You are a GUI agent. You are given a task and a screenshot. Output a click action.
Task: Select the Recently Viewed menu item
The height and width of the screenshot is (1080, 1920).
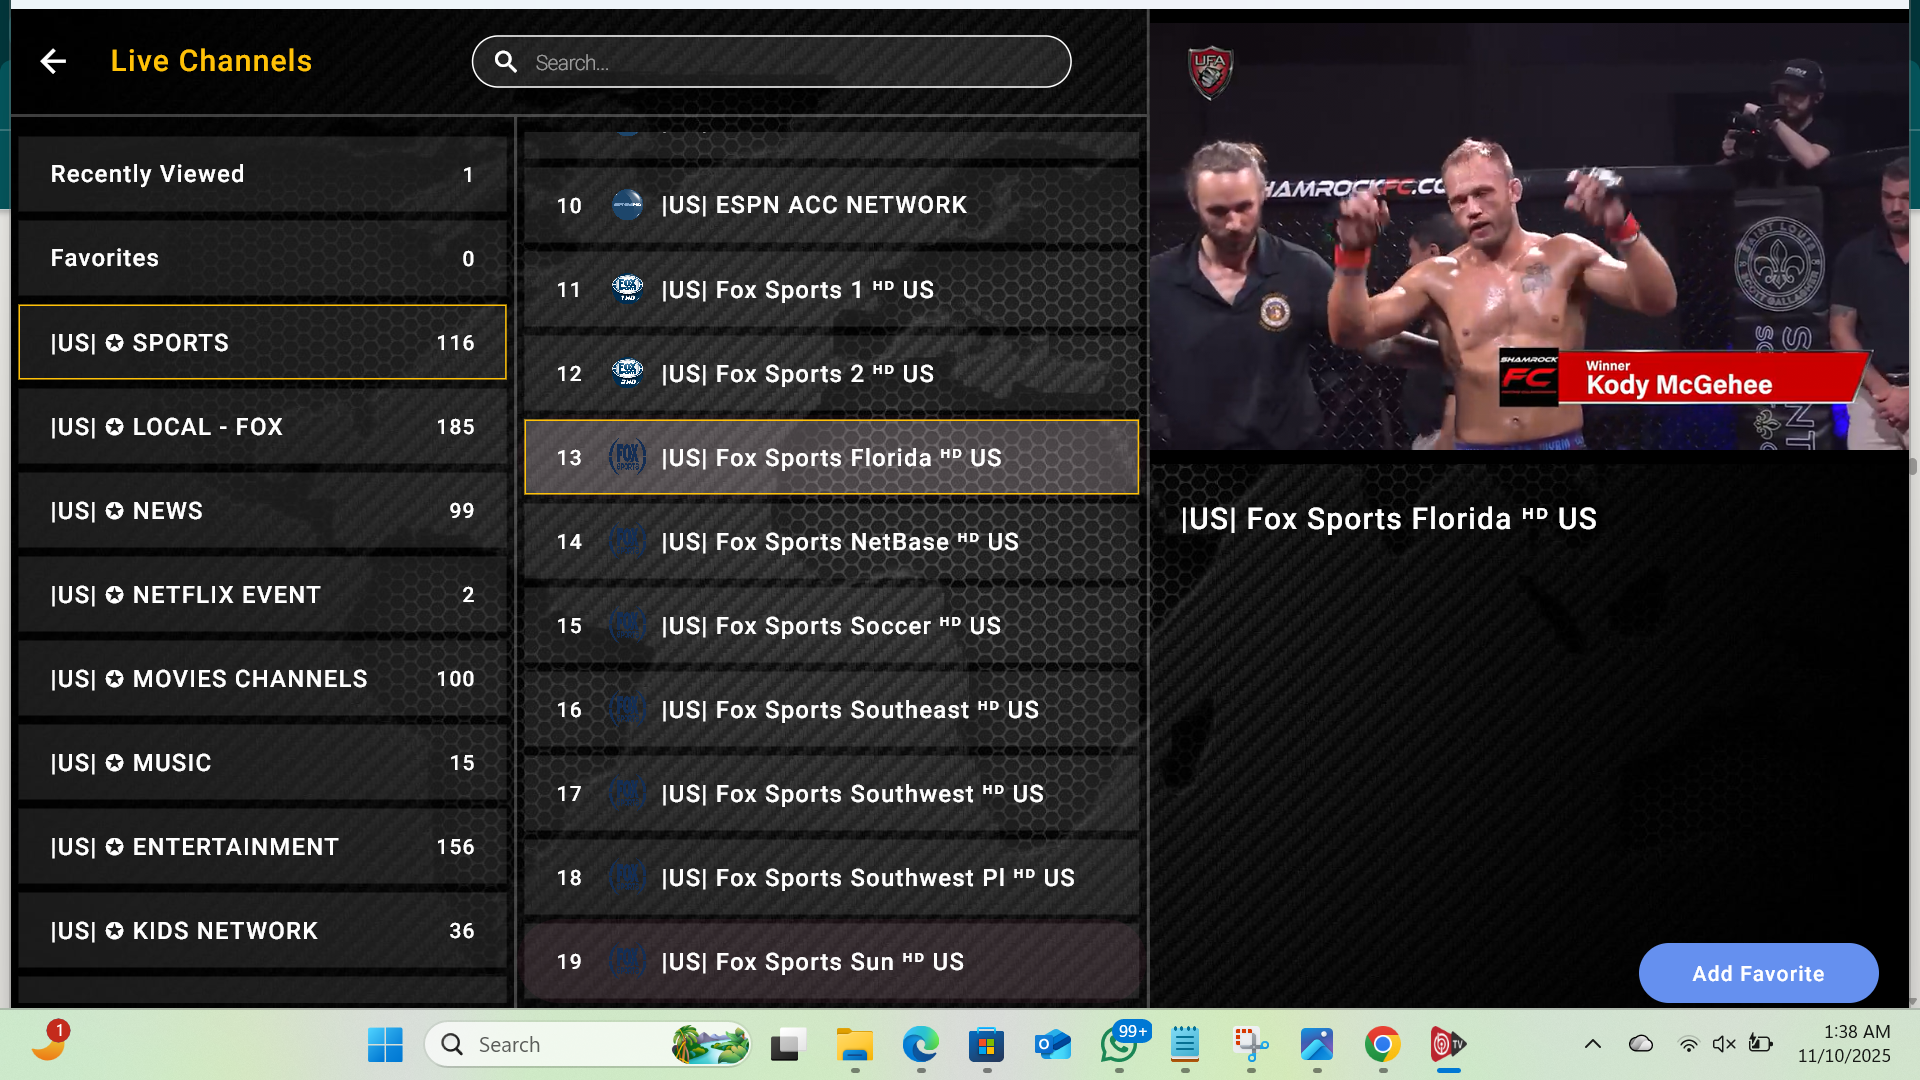click(262, 173)
